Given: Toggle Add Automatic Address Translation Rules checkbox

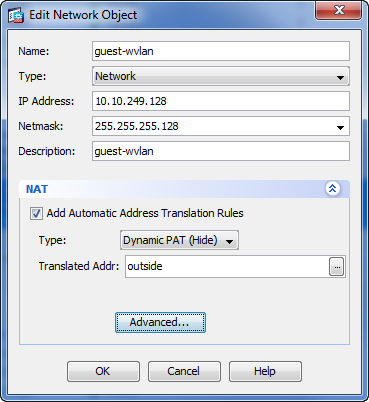Looking at the screenshot, I should point(36,213).
